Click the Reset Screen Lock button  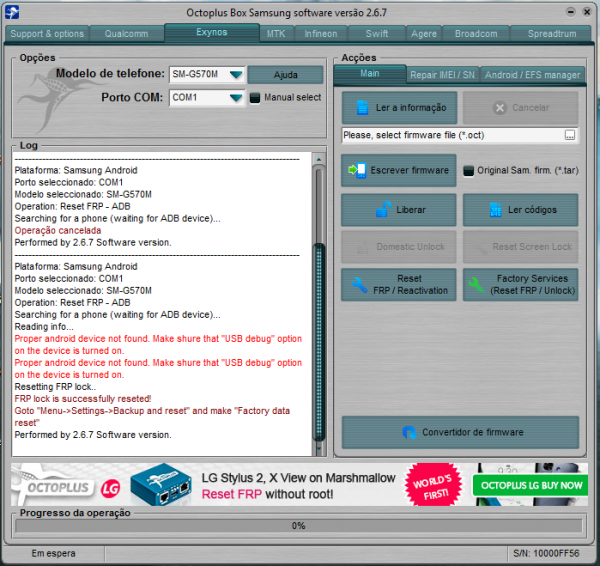click(x=520, y=247)
